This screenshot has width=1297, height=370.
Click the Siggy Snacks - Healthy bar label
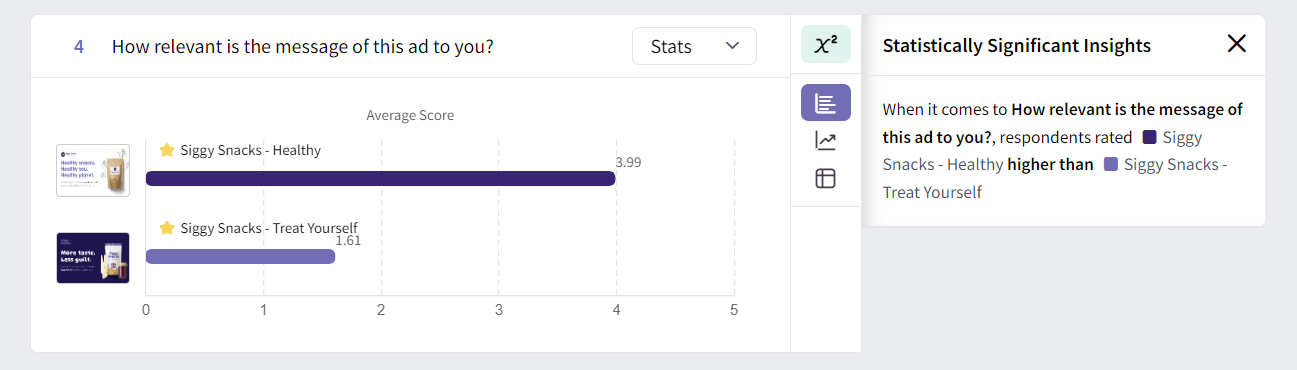250,150
